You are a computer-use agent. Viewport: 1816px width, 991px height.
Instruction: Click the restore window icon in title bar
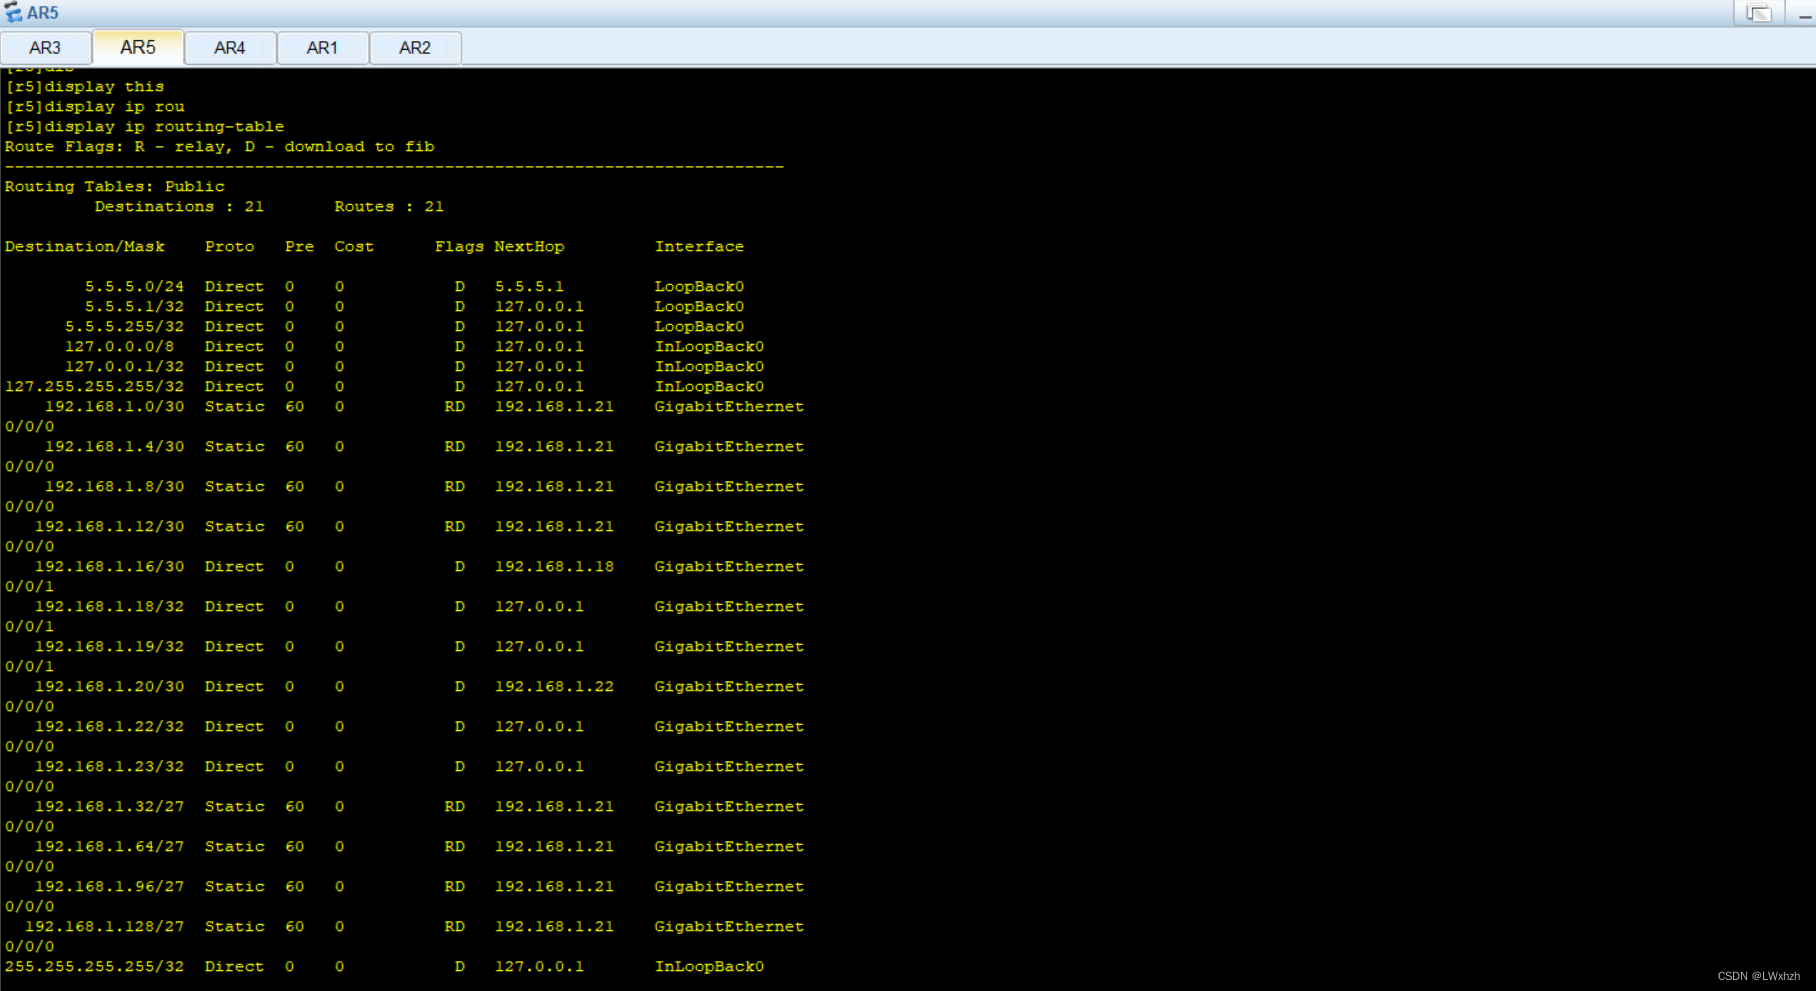click(x=1759, y=13)
